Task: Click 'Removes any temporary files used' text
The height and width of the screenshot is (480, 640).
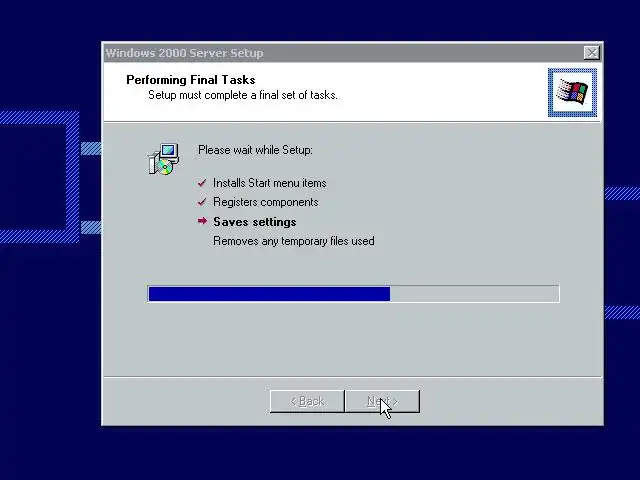Action: pyautogui.click(x=294, y=241)
